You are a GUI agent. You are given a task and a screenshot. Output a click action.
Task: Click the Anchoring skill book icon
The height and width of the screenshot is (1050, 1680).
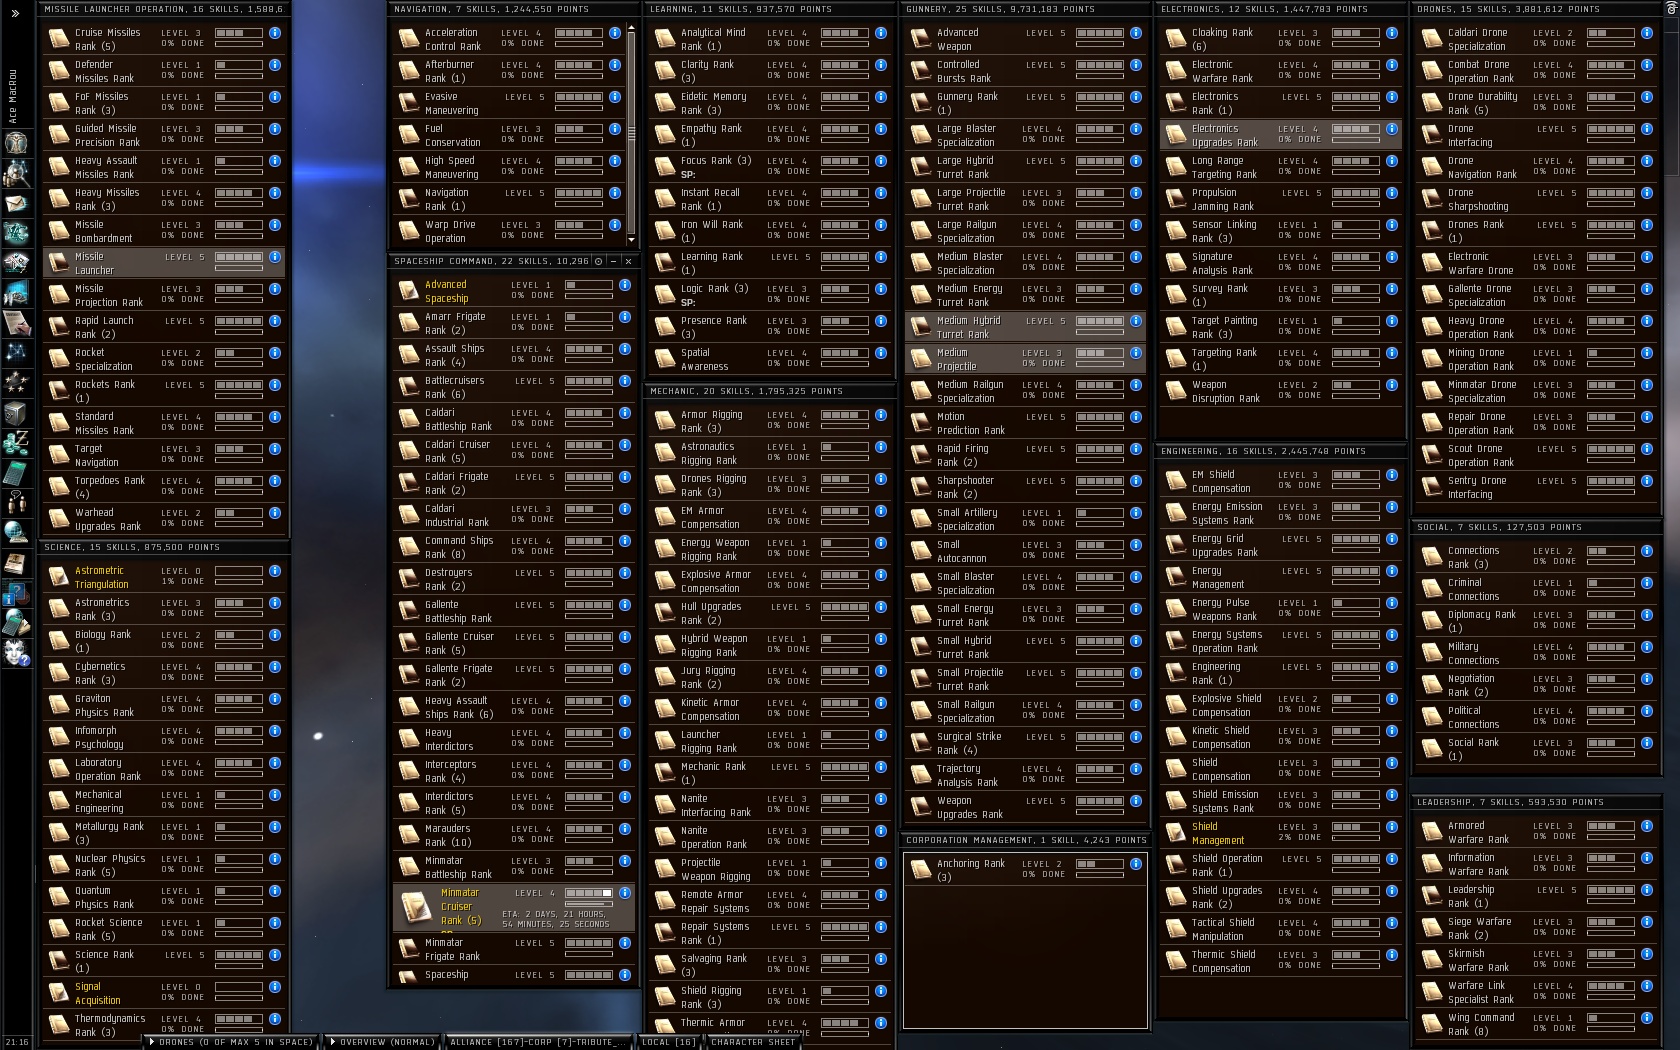(920, 870)
